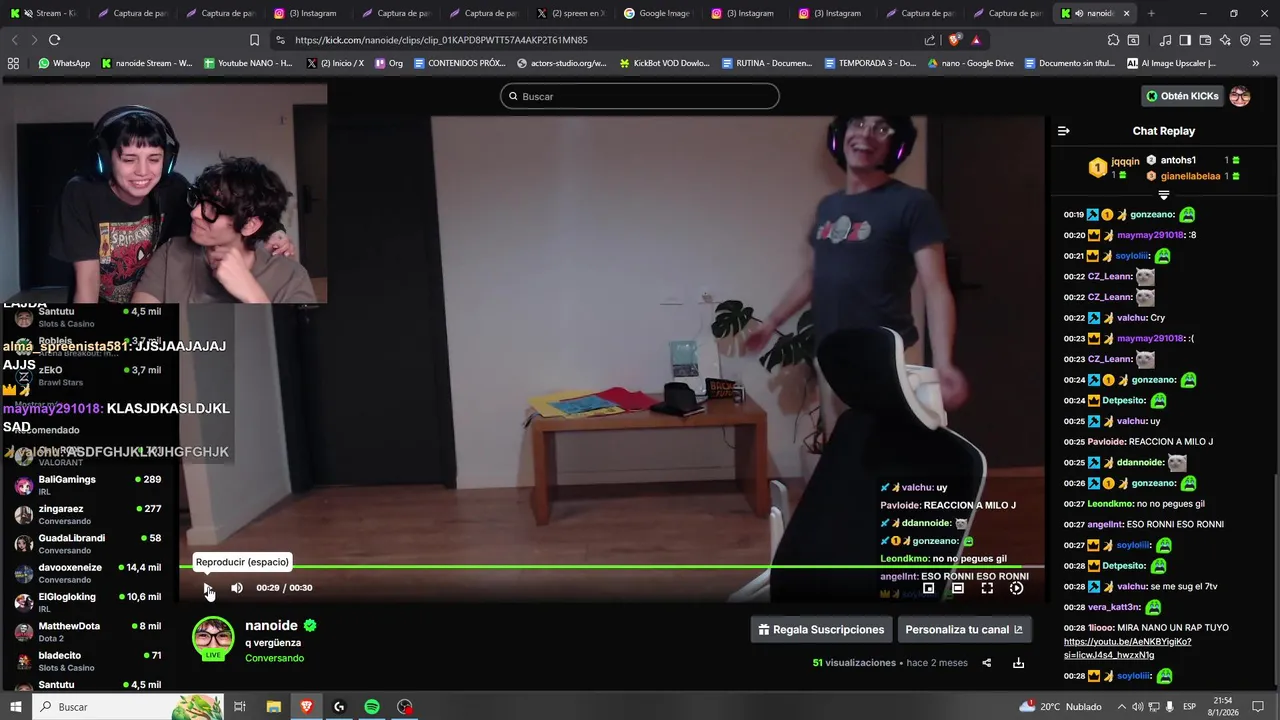Viewport: 1280px width, 720px height.
Task: Open the weather widget showing 20°C Nublado
Action: (1059, 707)
